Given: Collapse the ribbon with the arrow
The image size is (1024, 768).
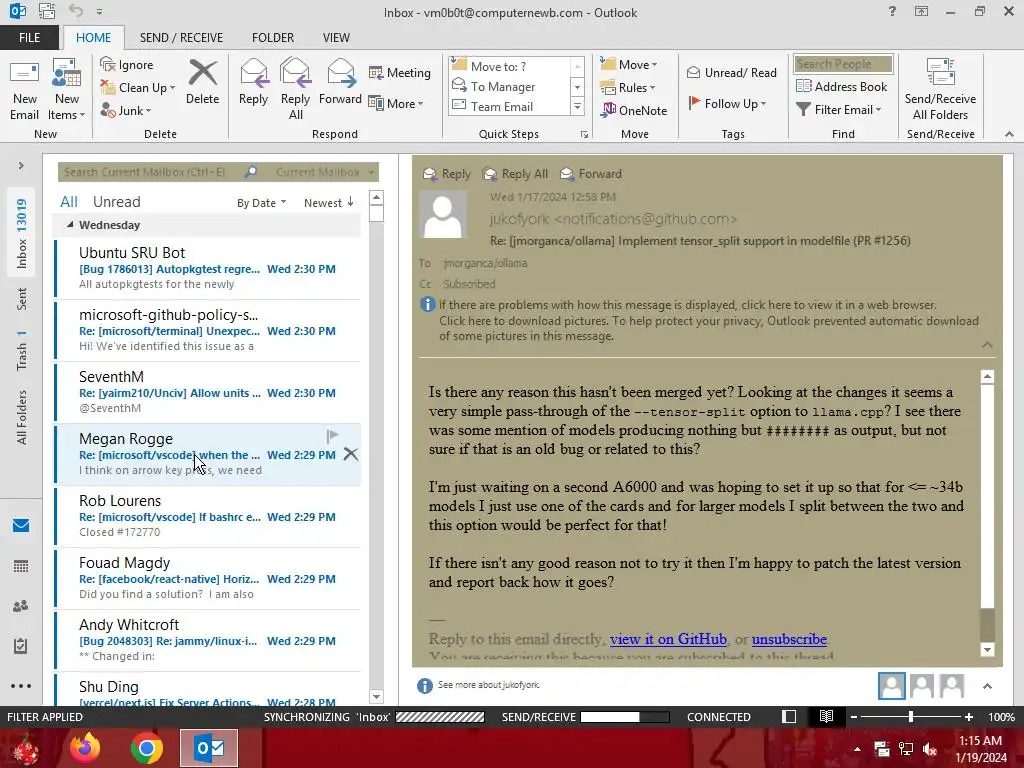Looking at the screenshot, I should point(1009,134).
